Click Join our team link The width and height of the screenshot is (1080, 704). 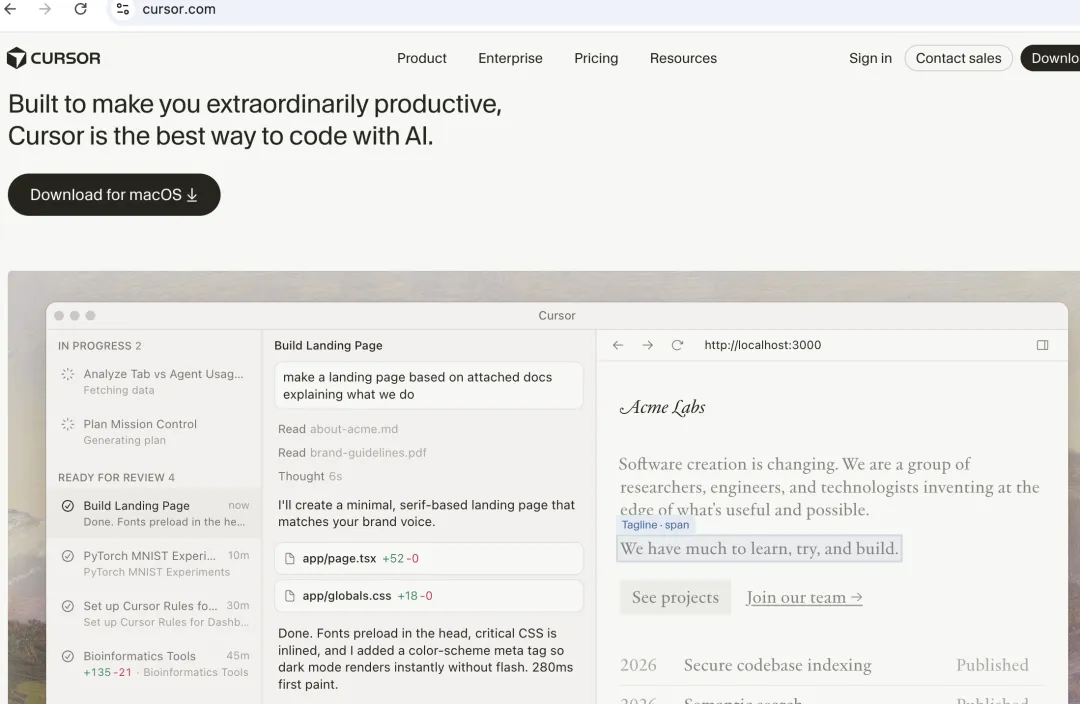tap(804, 597)
